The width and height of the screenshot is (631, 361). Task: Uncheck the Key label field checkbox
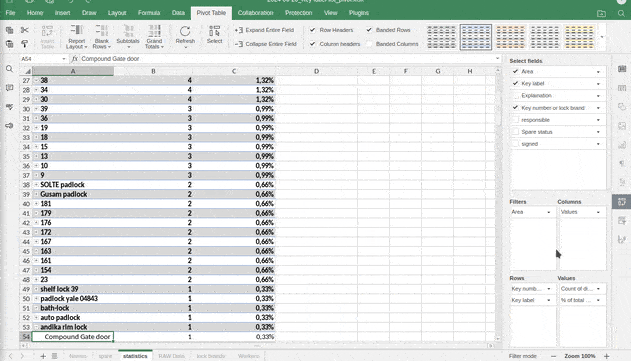point(515,83)
